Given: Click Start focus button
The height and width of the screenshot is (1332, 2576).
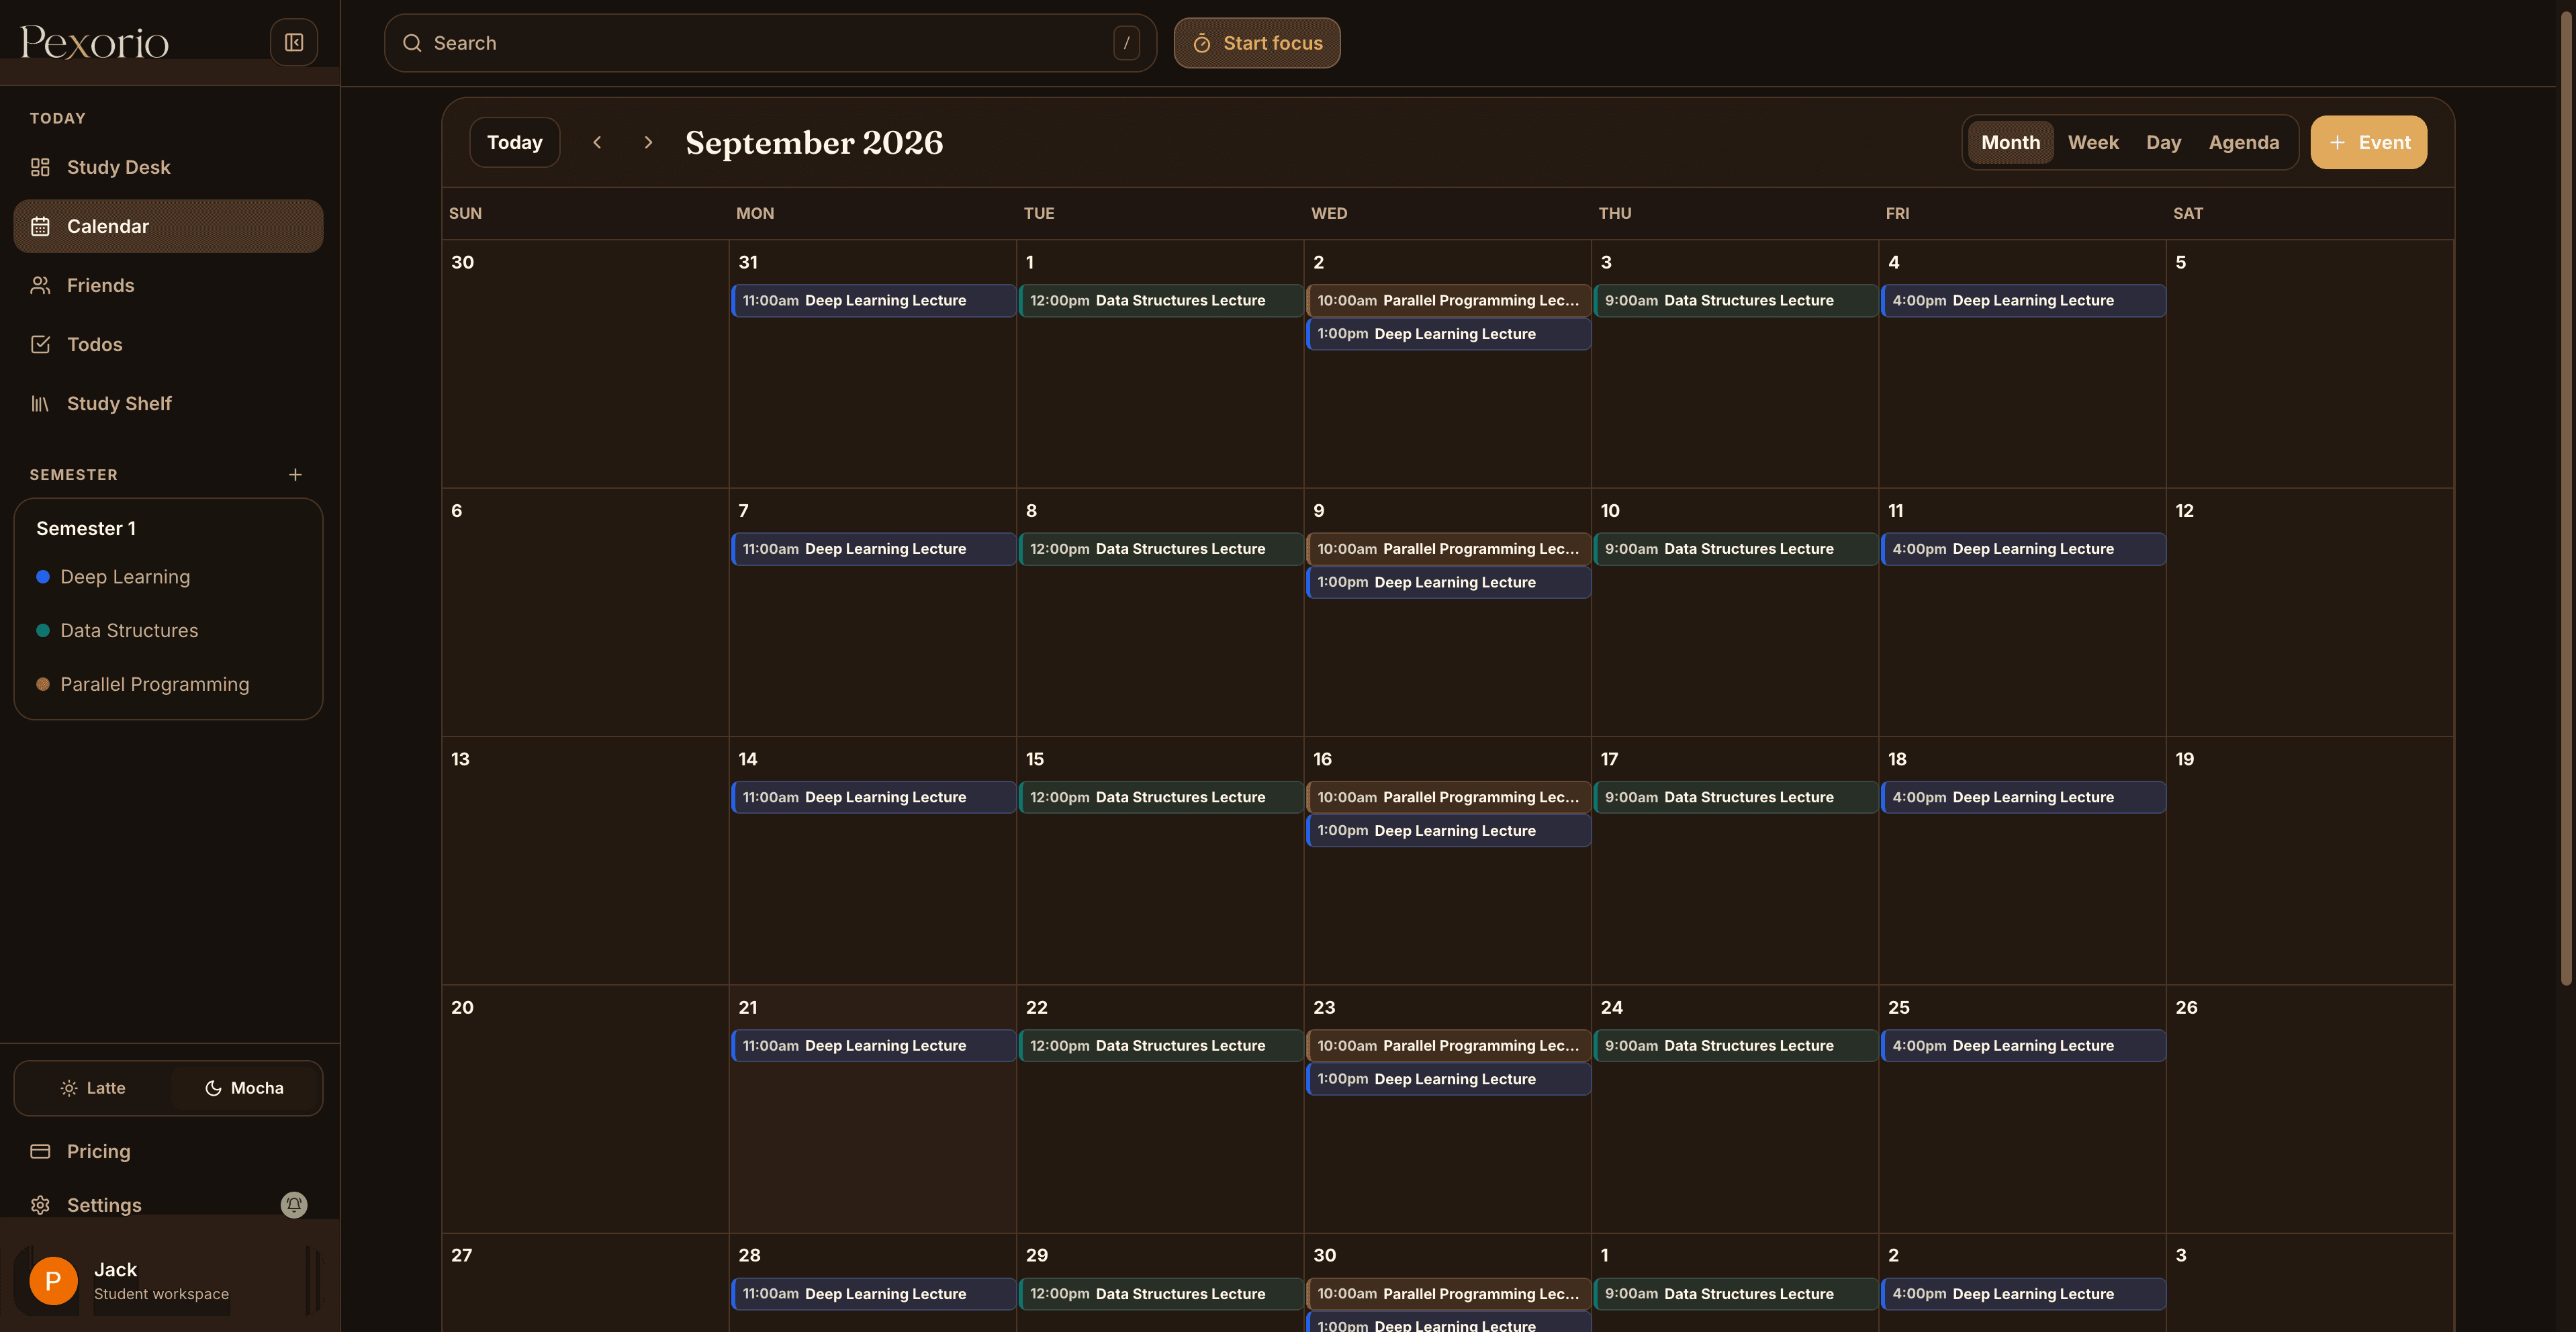Looking at the screenshot, I should point(1256,43).
